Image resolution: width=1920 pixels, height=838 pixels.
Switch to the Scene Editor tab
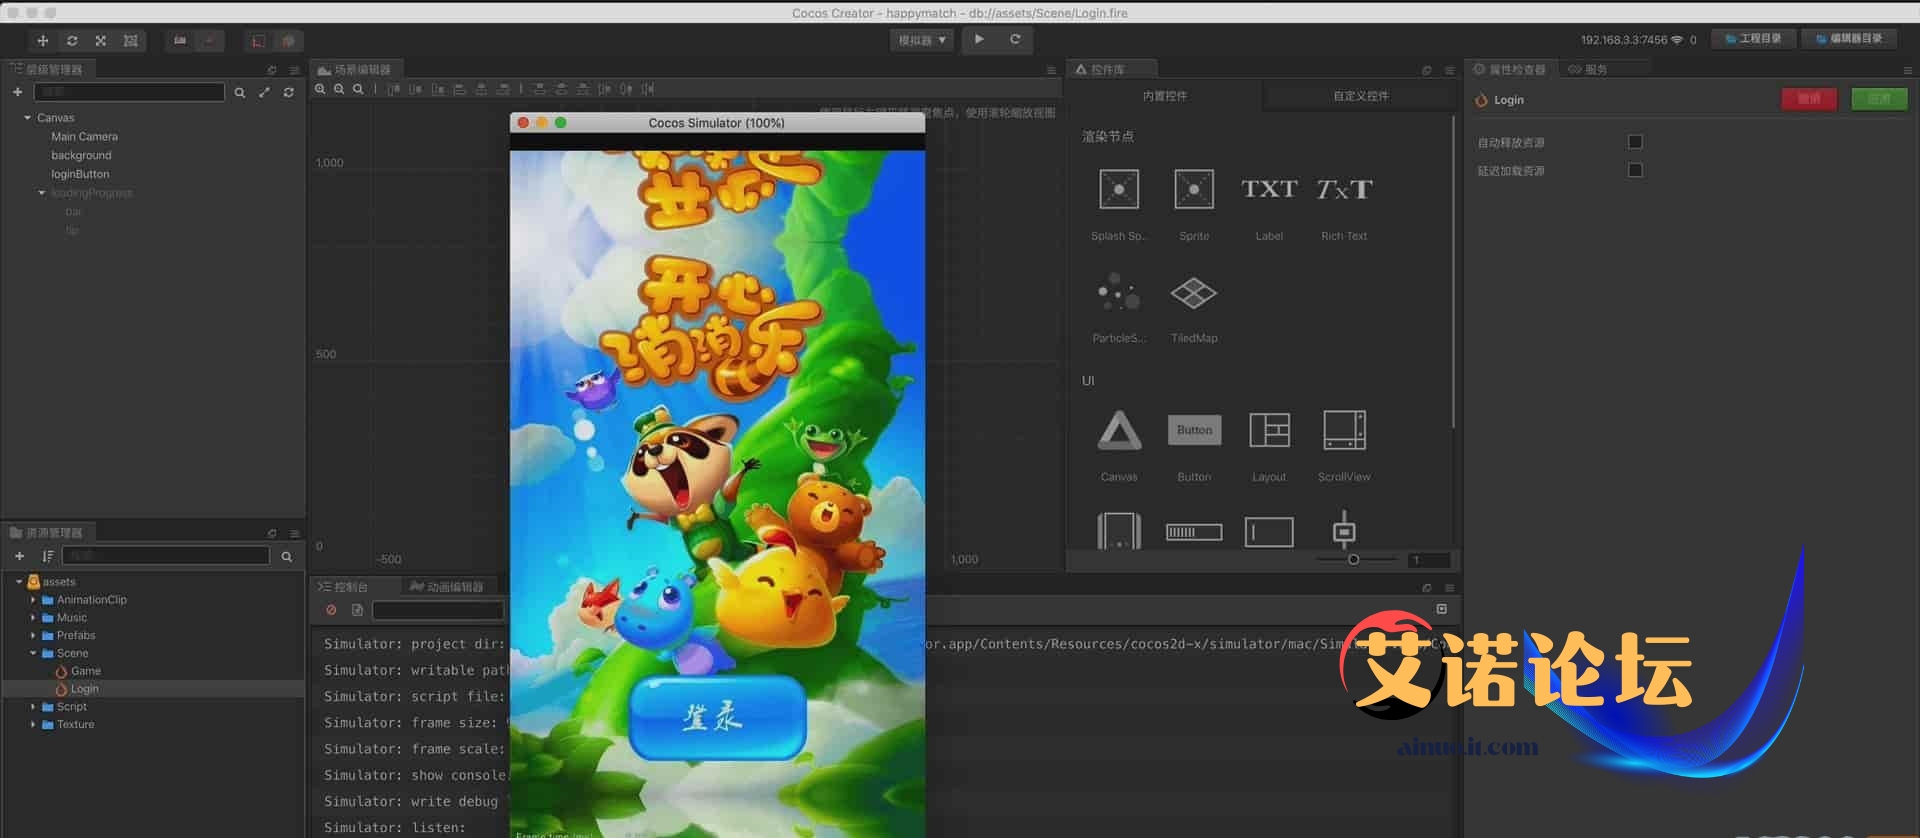(355, 70)
